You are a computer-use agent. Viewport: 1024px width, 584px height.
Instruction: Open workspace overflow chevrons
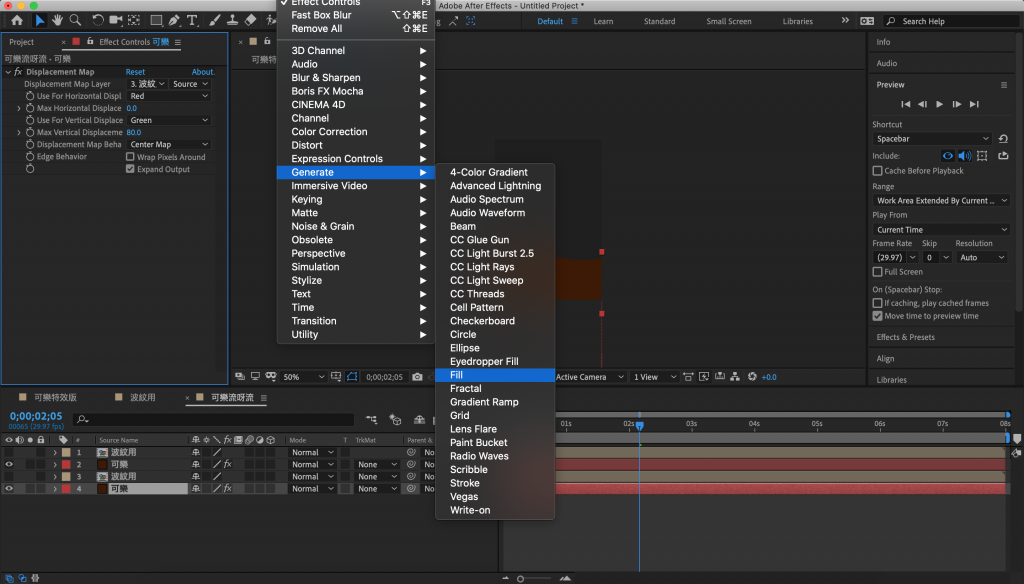point(845,20)
